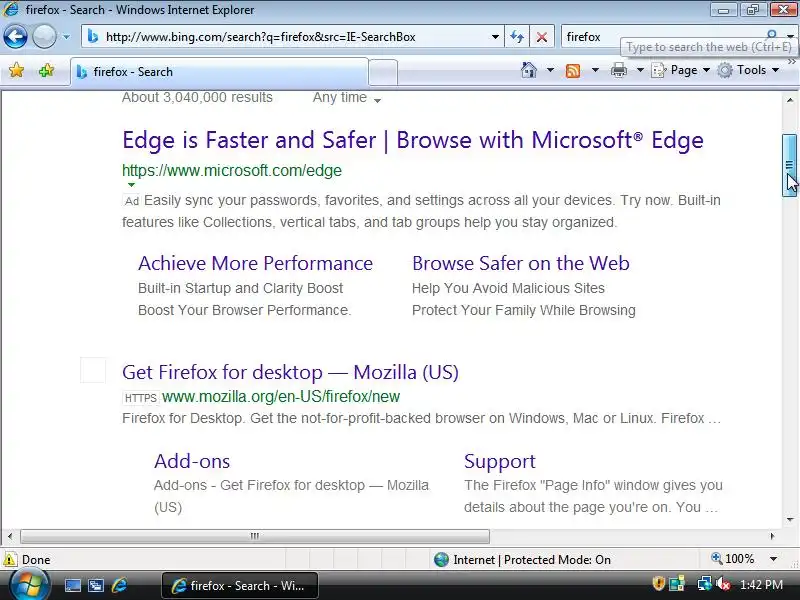This screenshot has width=800, height=600.
Task: Click the vertical scrollbar down arrow
Action: point(790,520)
